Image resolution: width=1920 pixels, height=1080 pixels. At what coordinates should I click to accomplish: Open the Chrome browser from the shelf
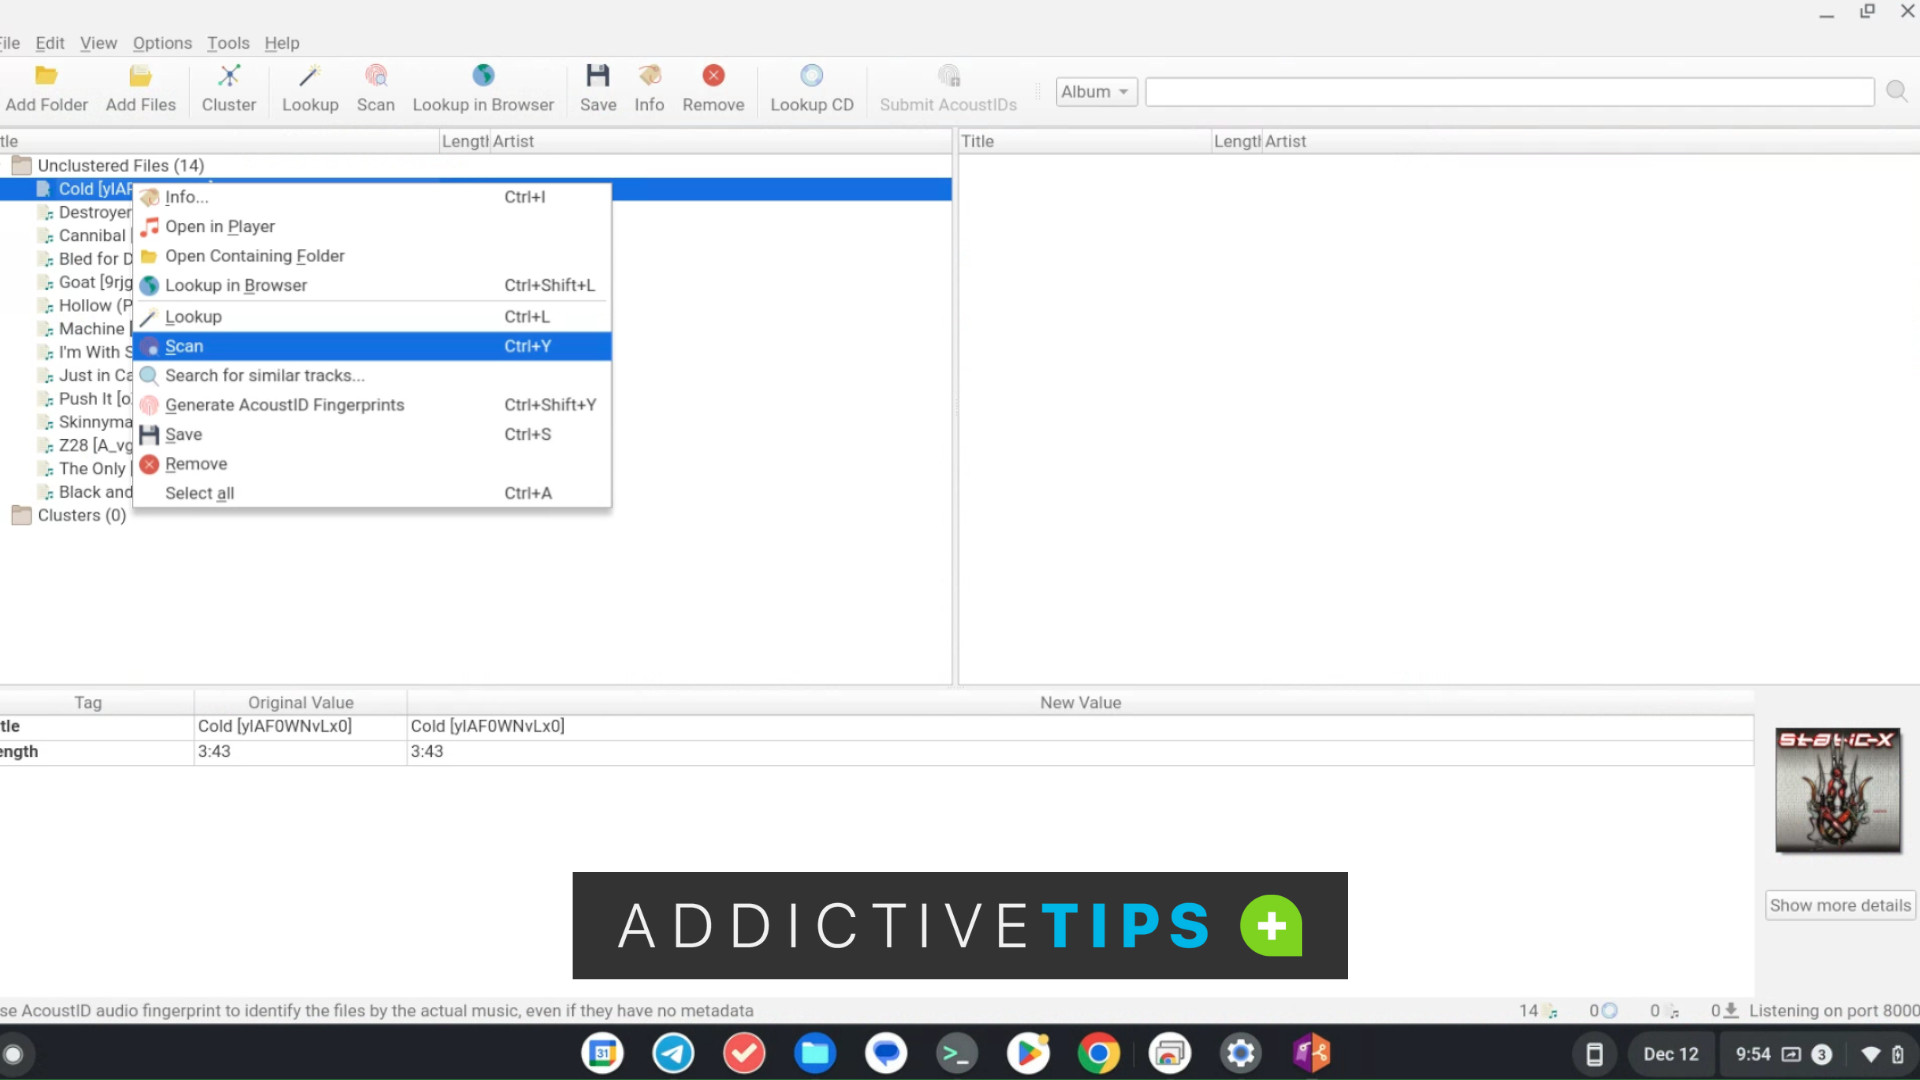(x=1099, y=1053)
